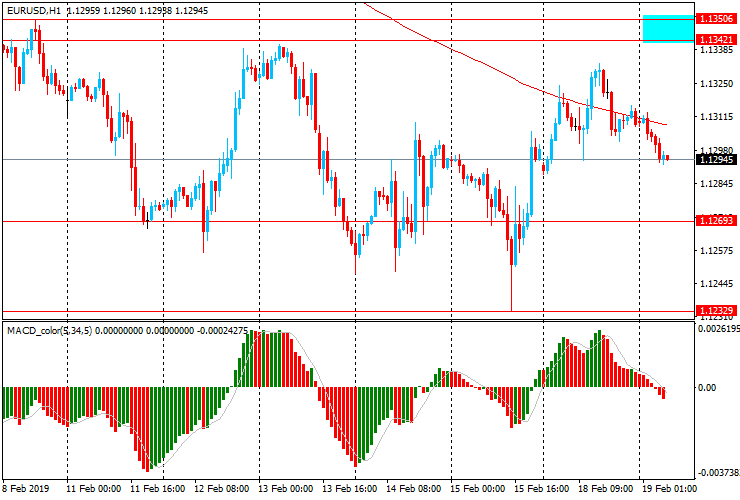740x500 pixels.
Task: Click the red 1.12693 price level label
Action: pos(716,220)
